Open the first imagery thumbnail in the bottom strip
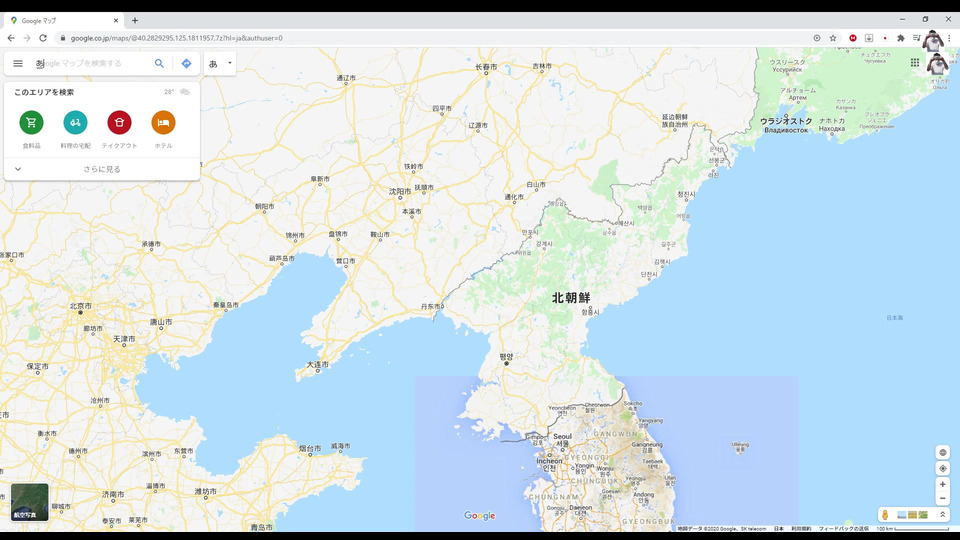The image size is (960, 540). [901, 515]
